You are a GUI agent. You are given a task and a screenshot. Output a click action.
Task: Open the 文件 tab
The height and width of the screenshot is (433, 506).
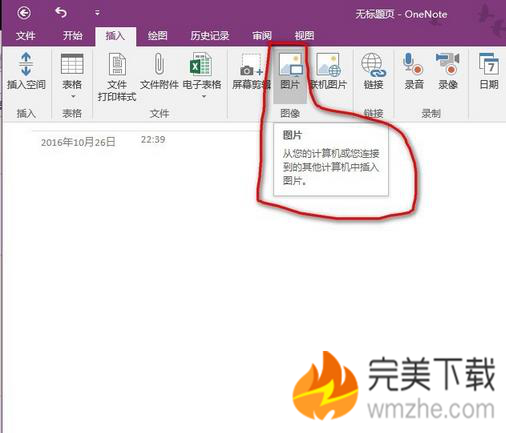[x=26, y=36]
